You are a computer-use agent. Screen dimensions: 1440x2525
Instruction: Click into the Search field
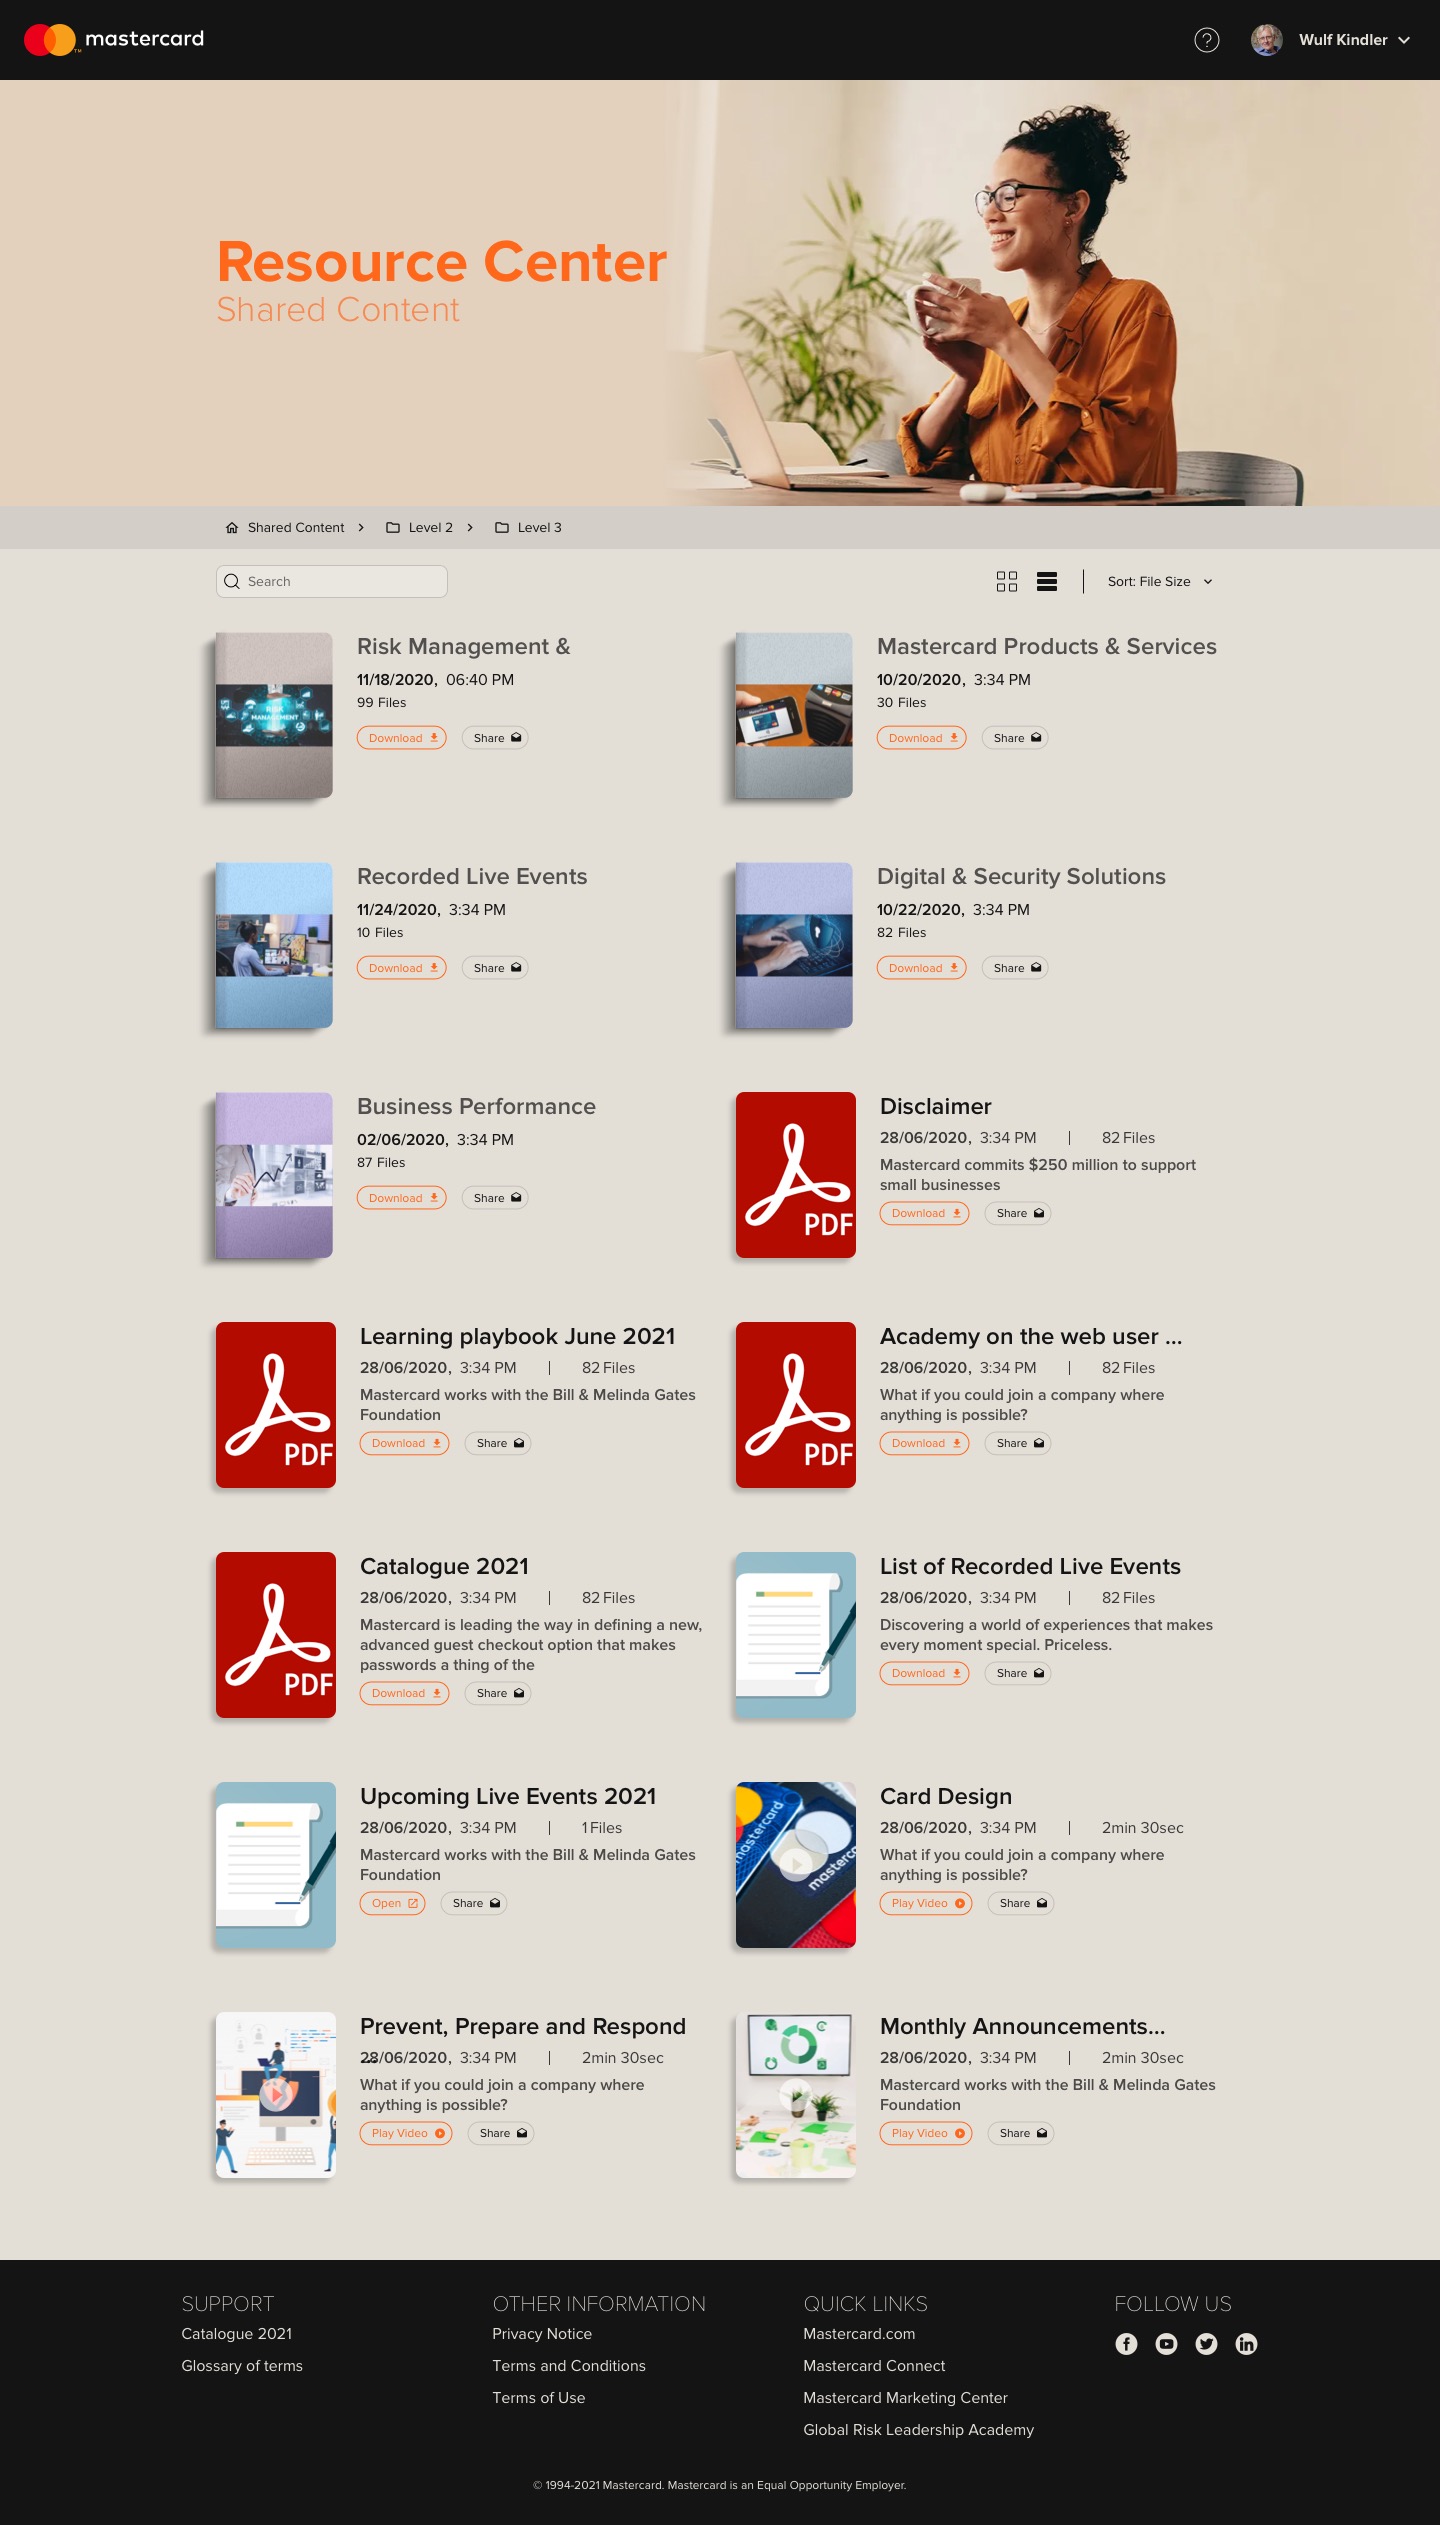(x=332, y=581)
